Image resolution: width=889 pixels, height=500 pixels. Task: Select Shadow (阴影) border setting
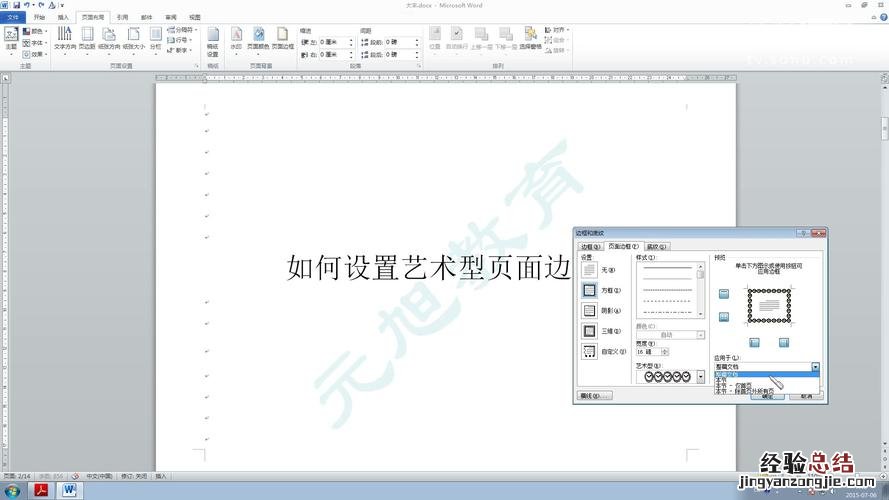(x=602, y=311)
